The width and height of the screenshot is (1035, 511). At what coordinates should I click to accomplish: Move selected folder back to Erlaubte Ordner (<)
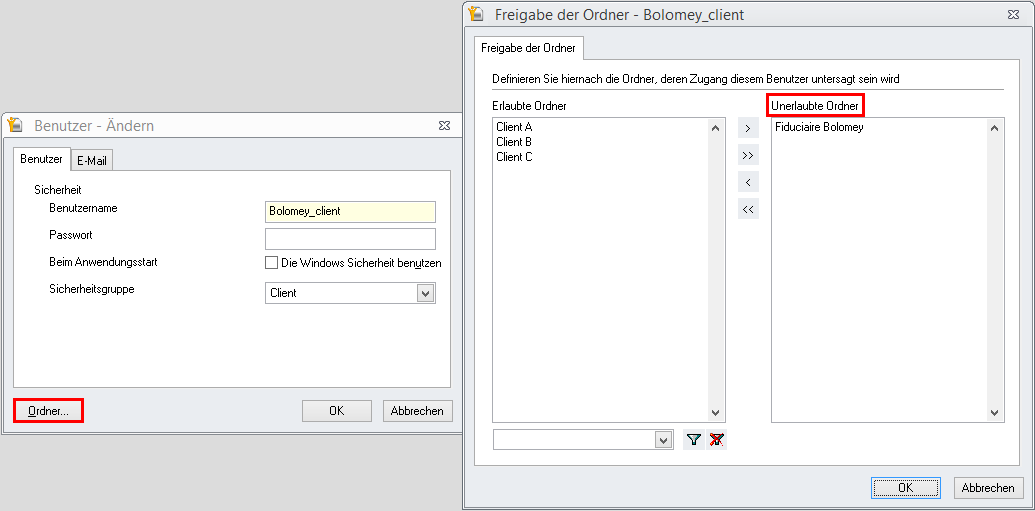(748, 183)
